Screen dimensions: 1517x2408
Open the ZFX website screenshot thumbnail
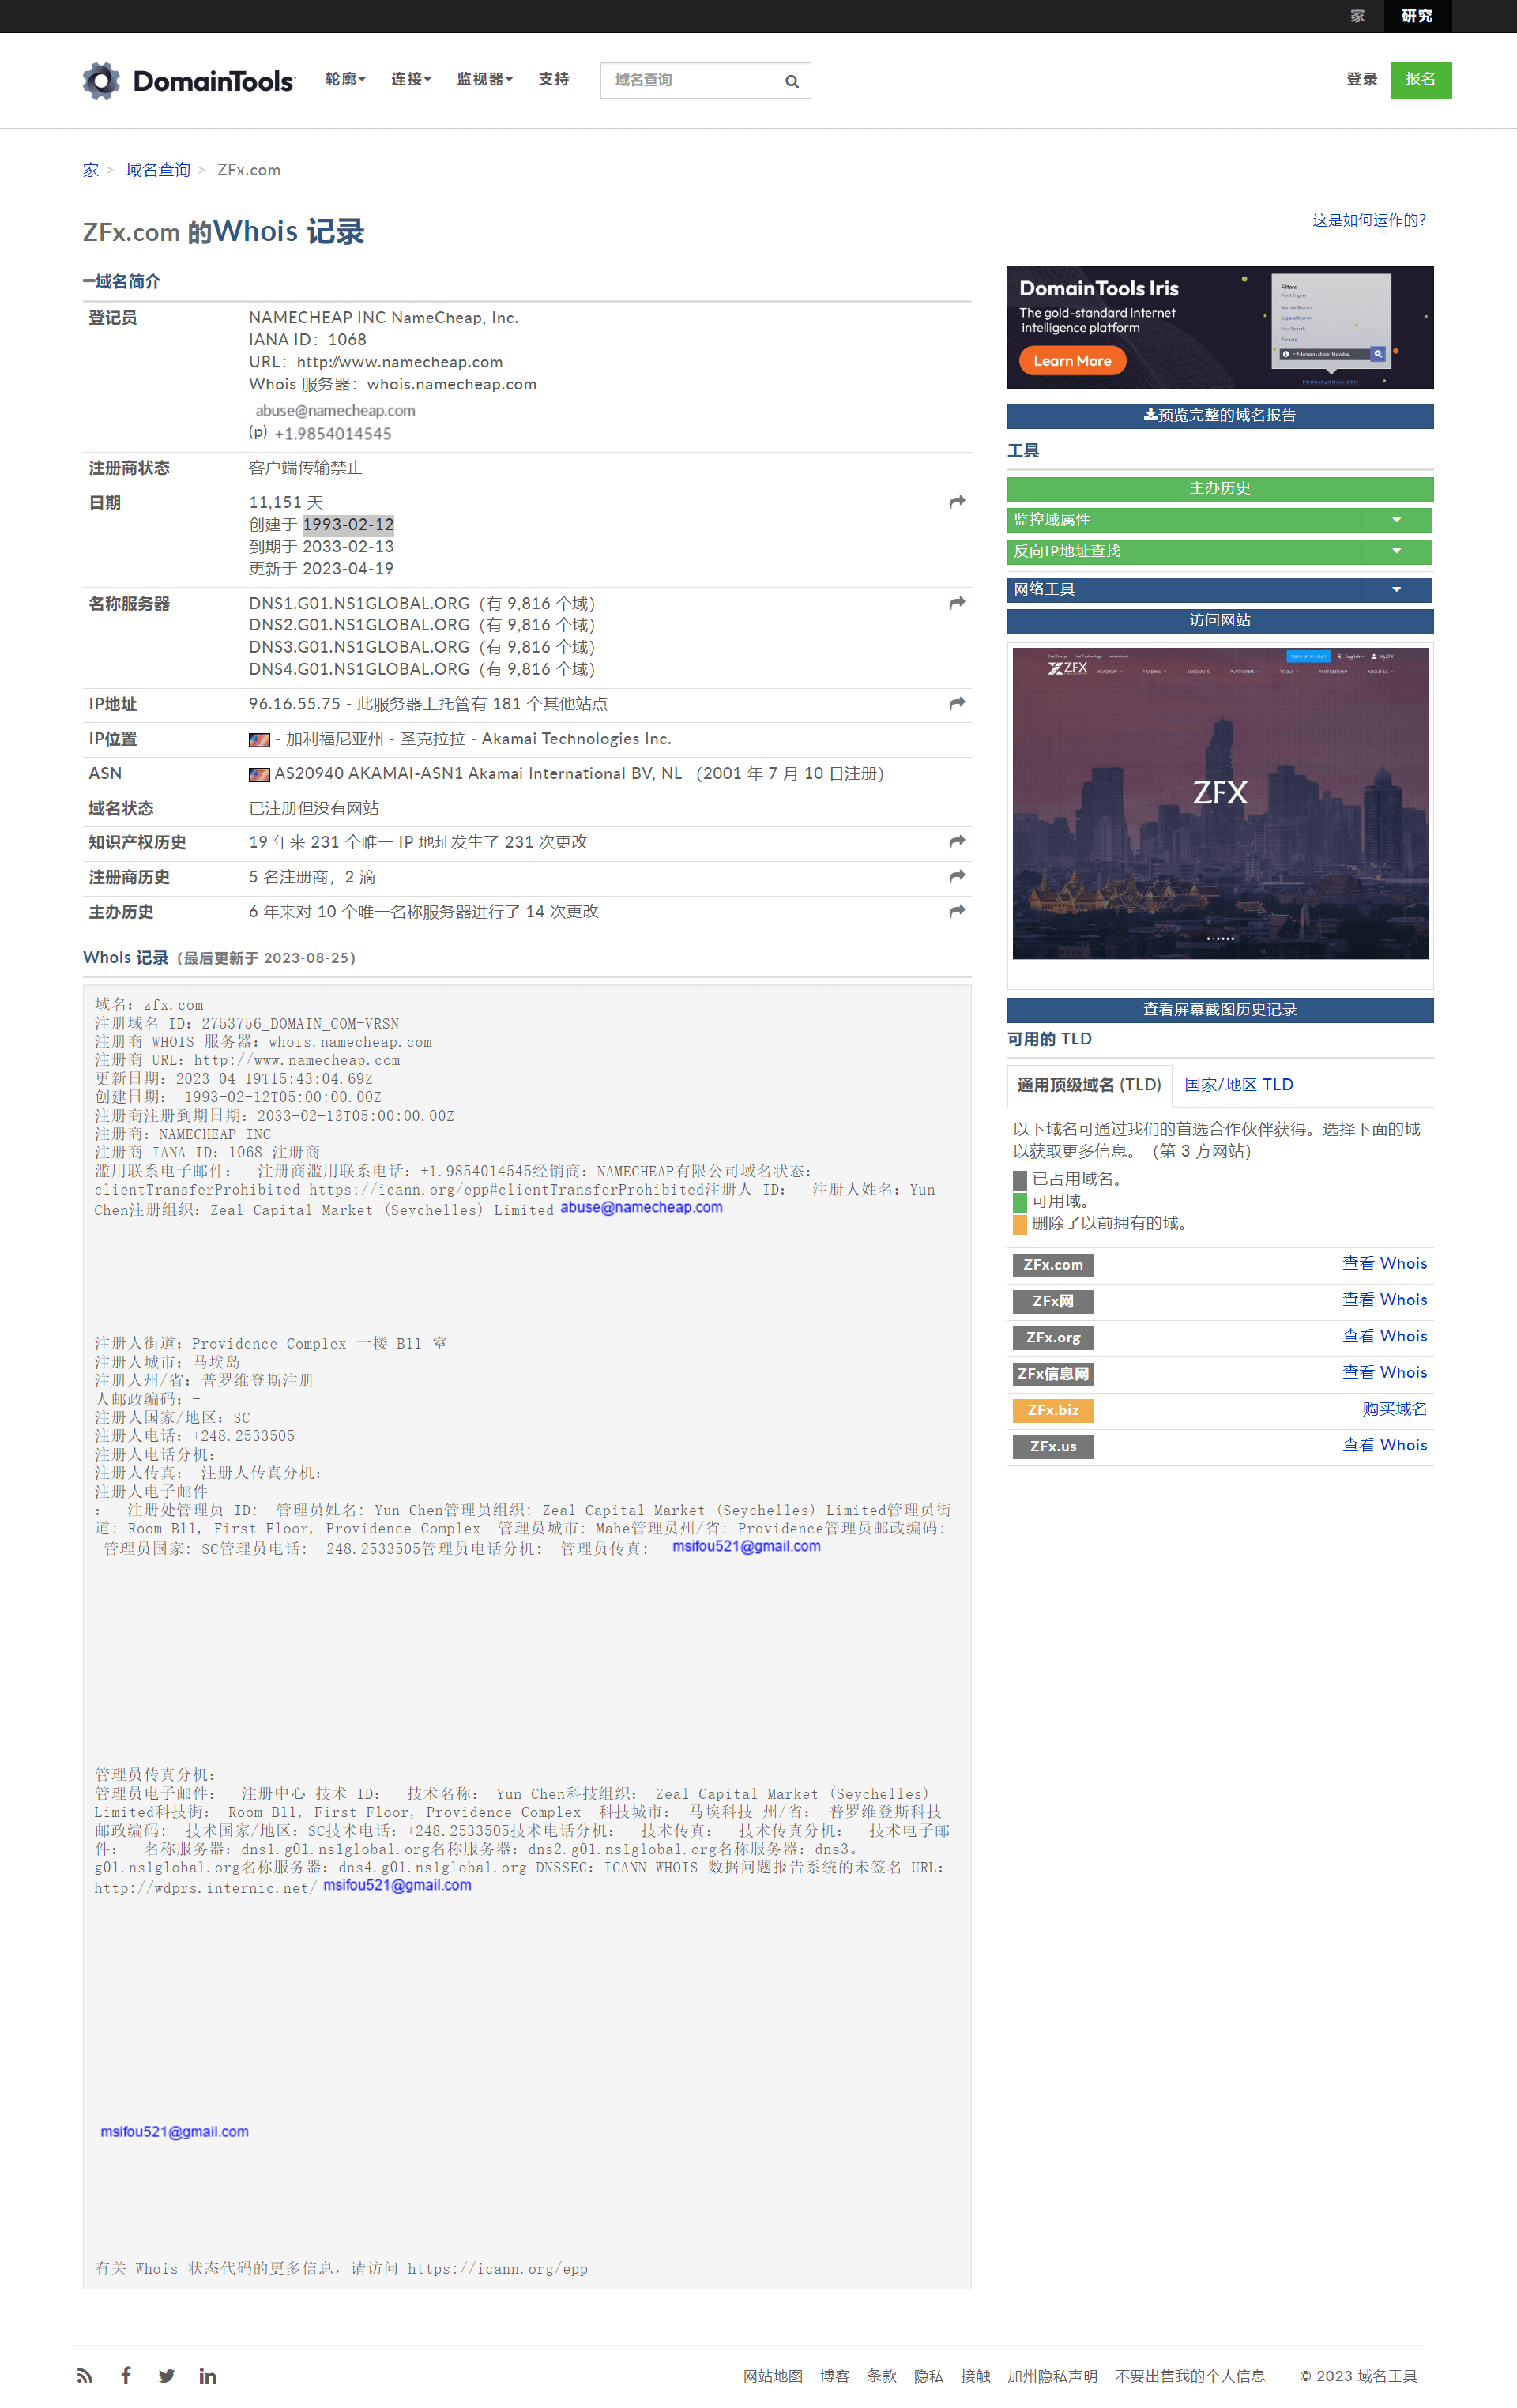point(1220,803)
